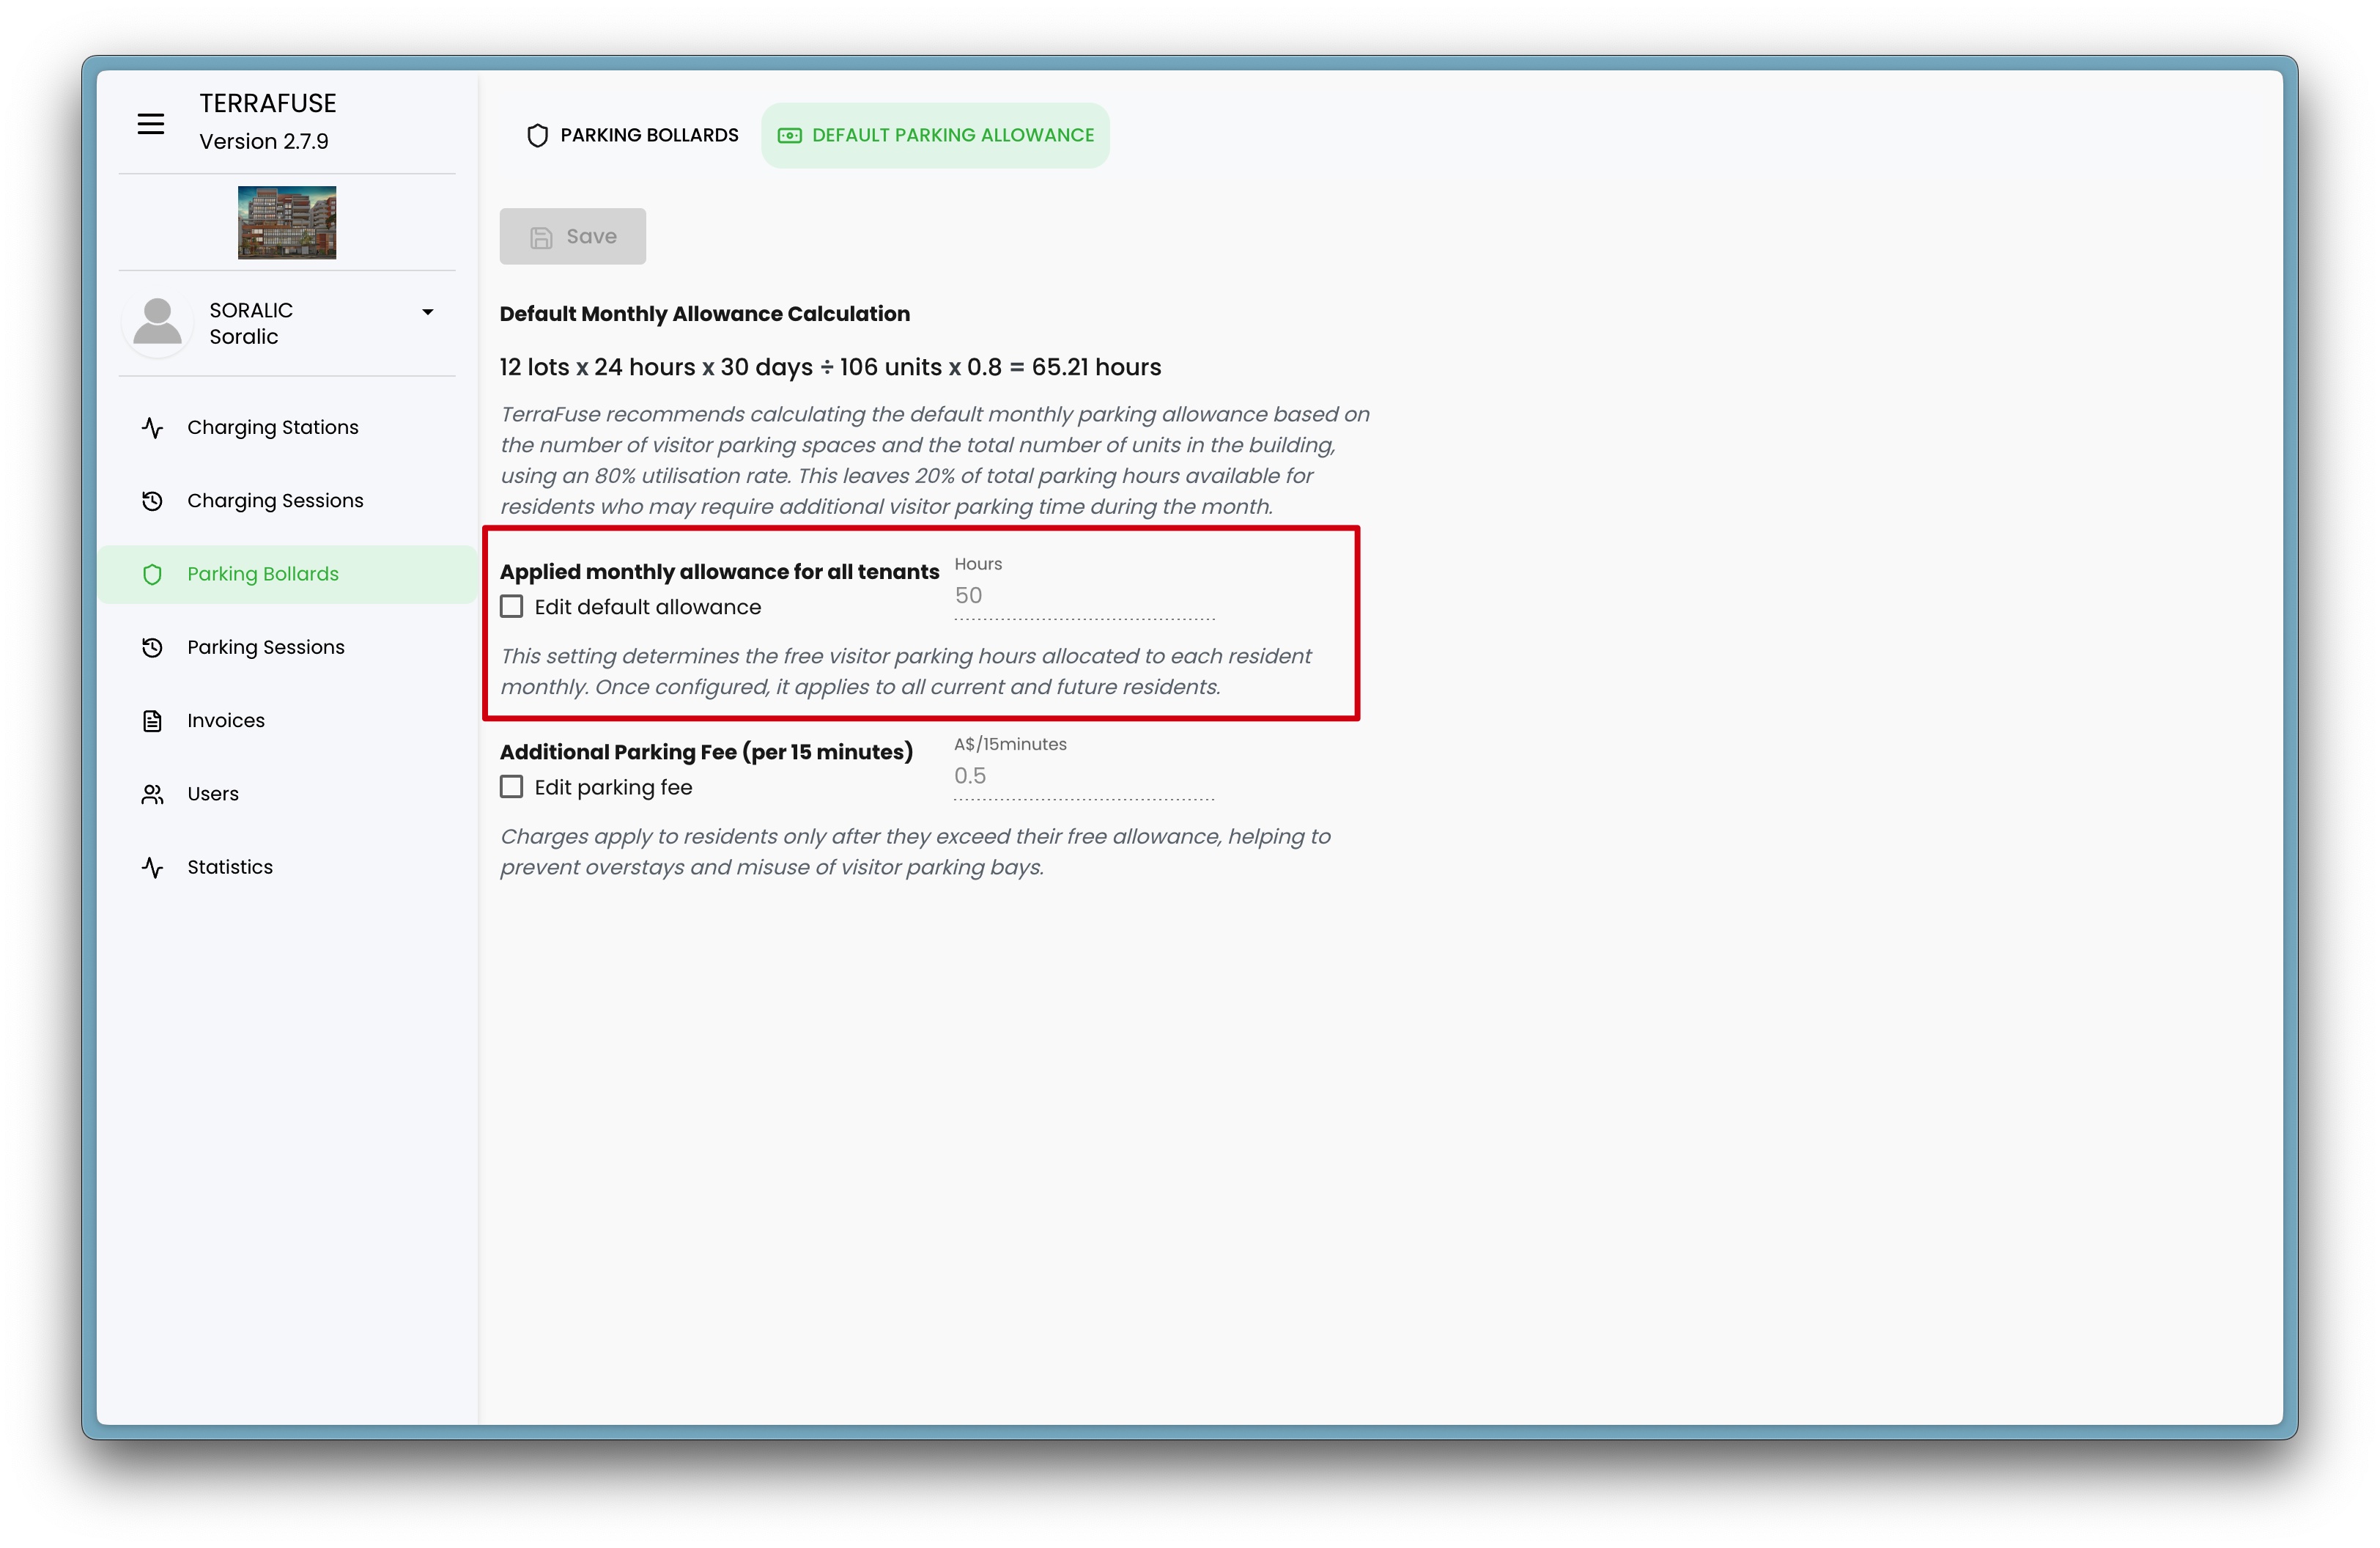Image resolution: width=2380 pixels, height=1548 pixels.
Task: Open Invoices from the sidebar
Action: [226, 721]
